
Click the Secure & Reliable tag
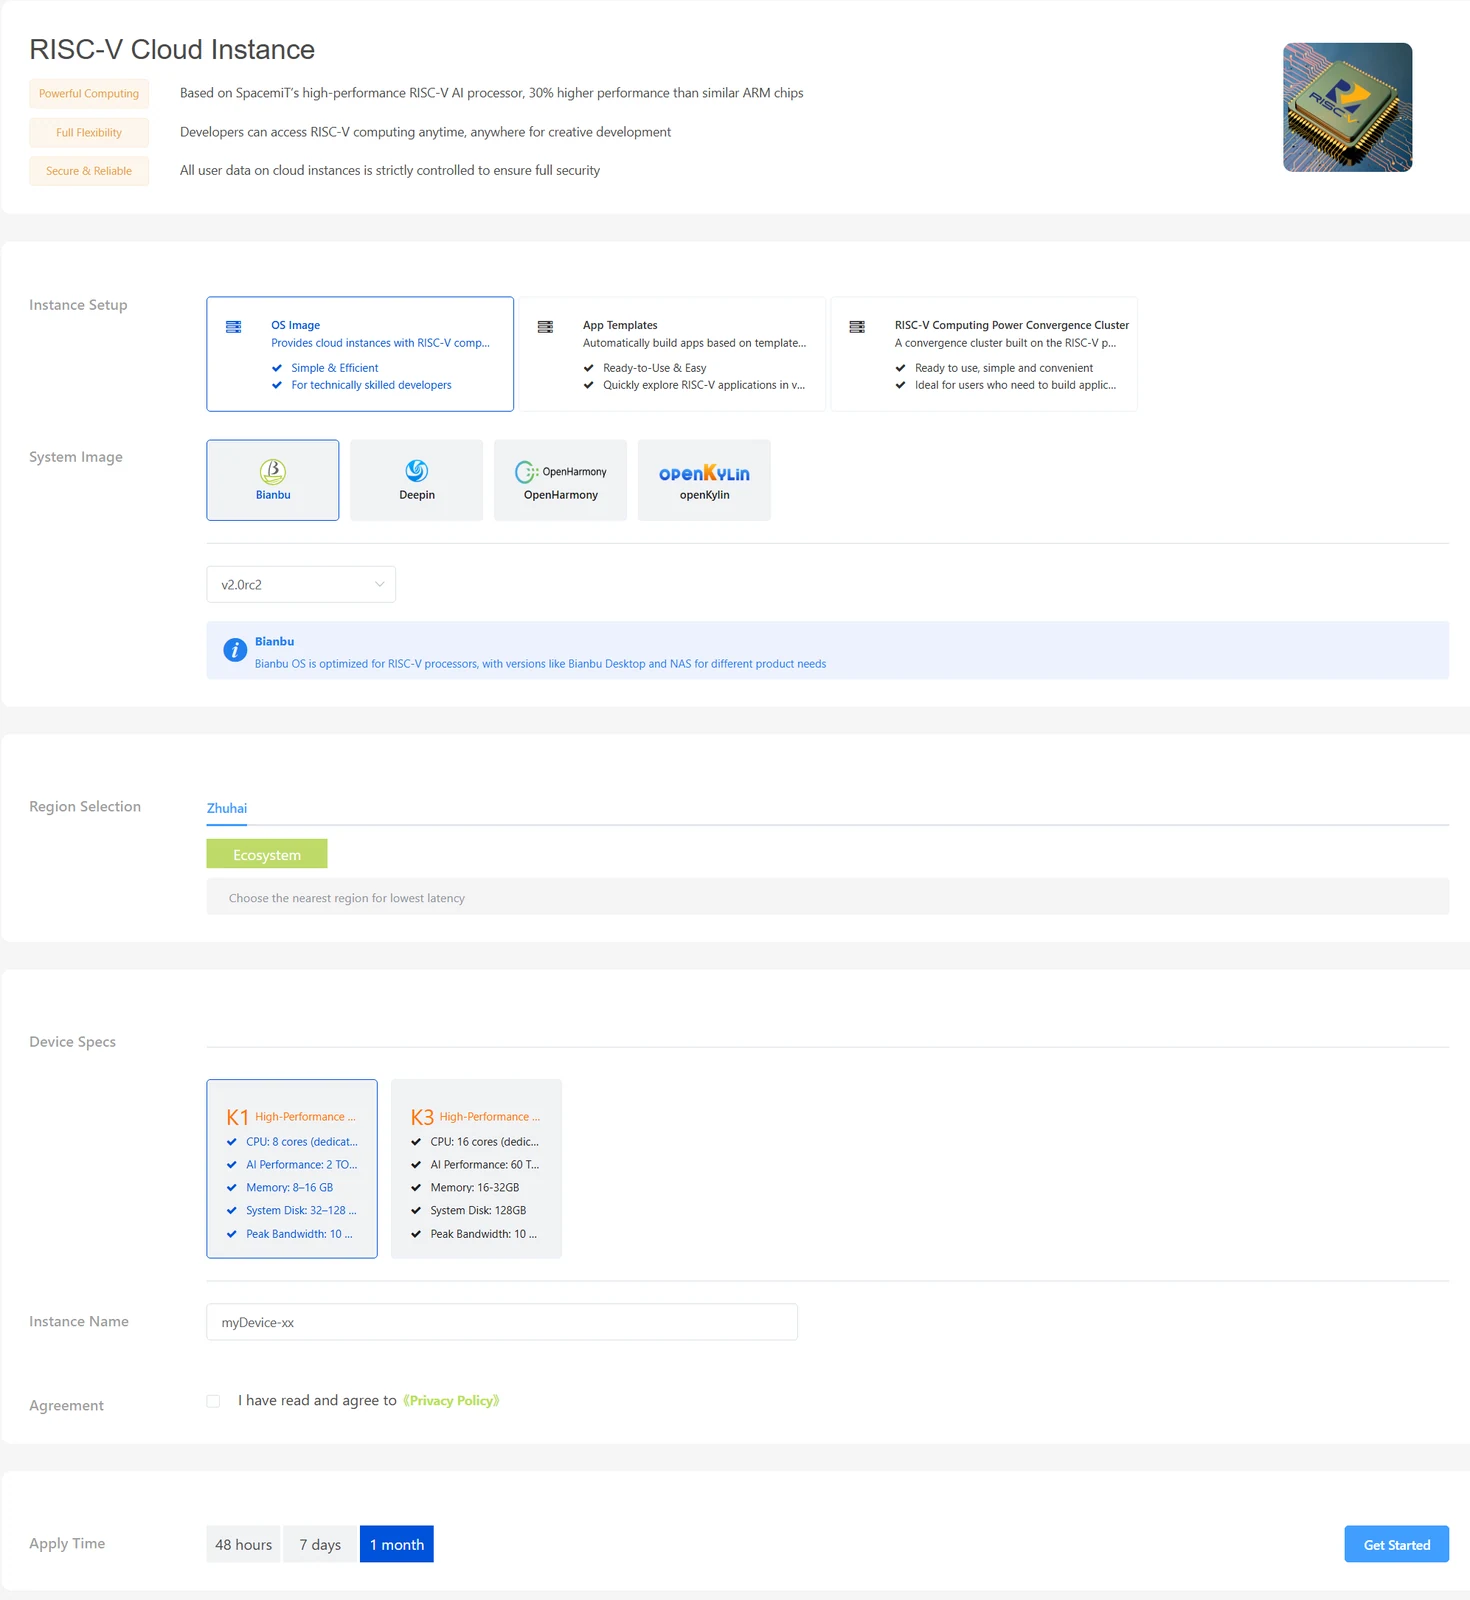point(89,171)
